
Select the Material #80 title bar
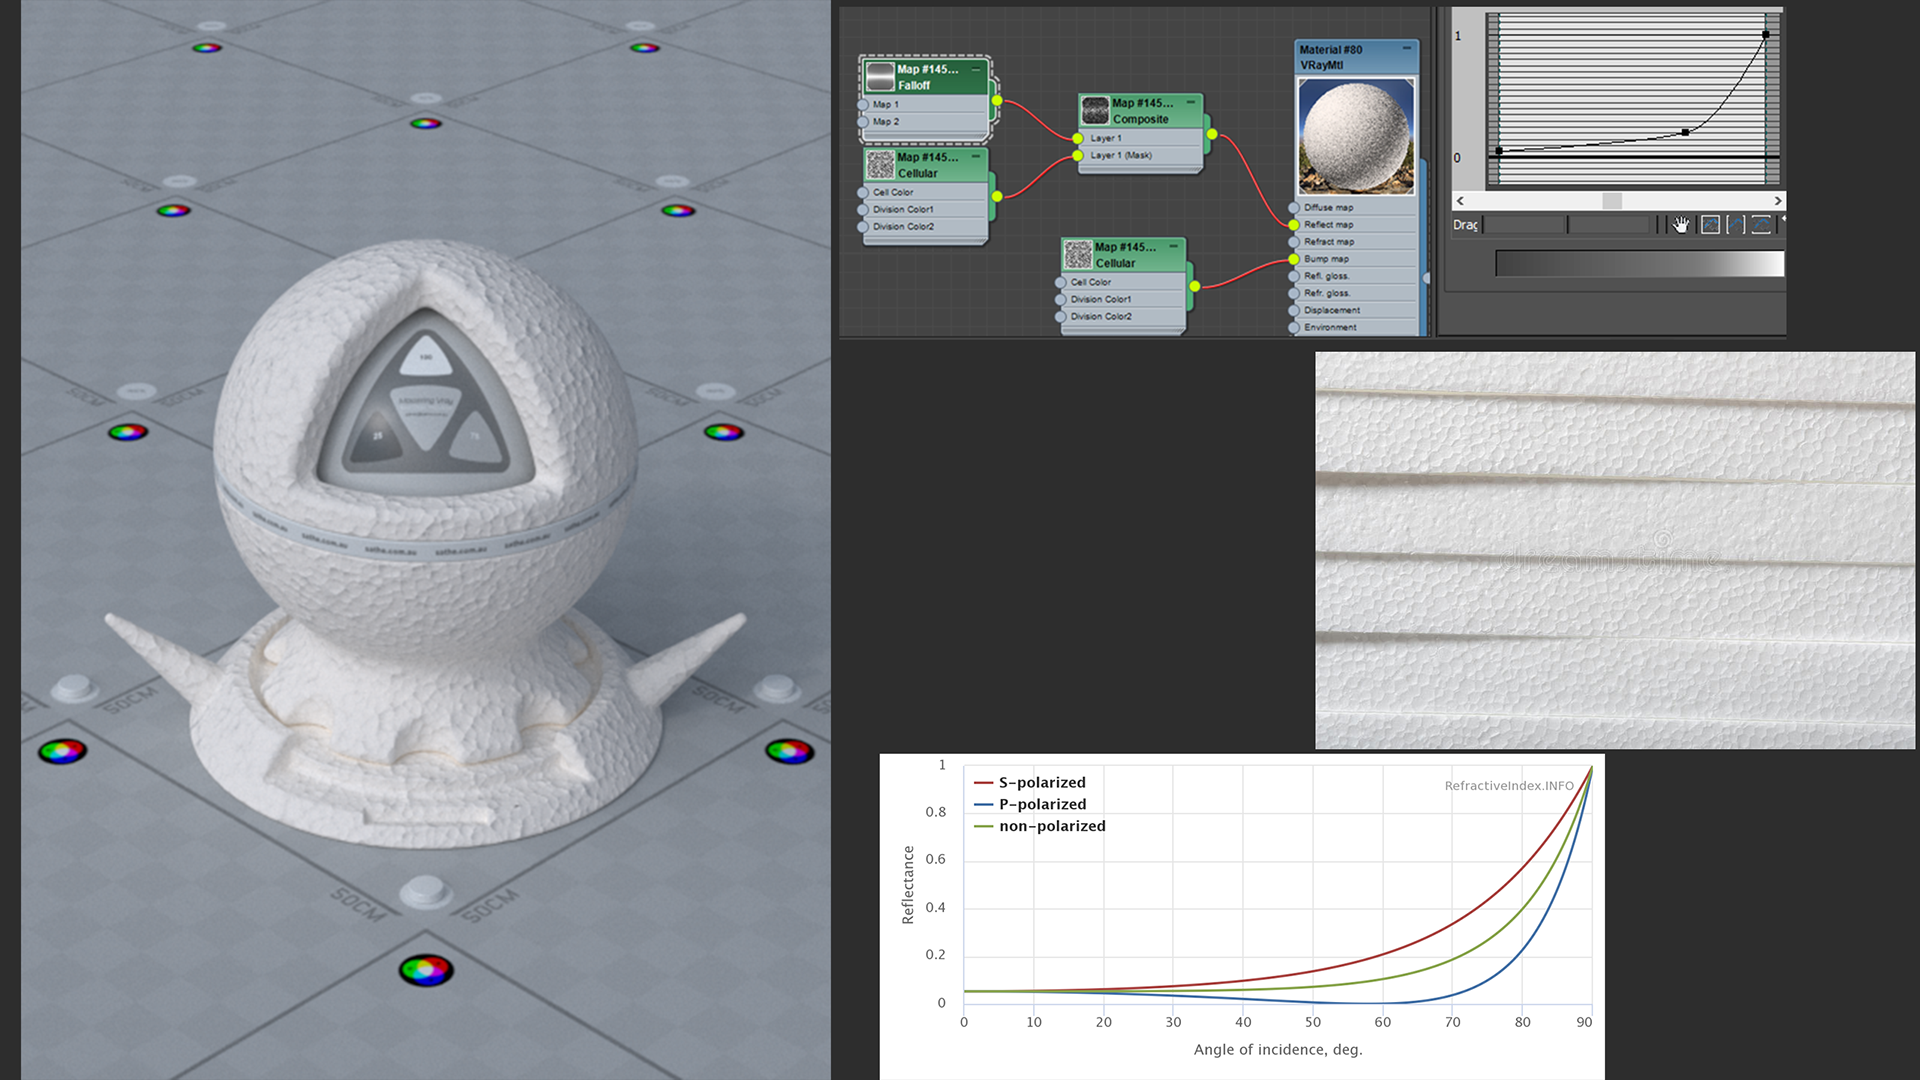point(1357,57)
